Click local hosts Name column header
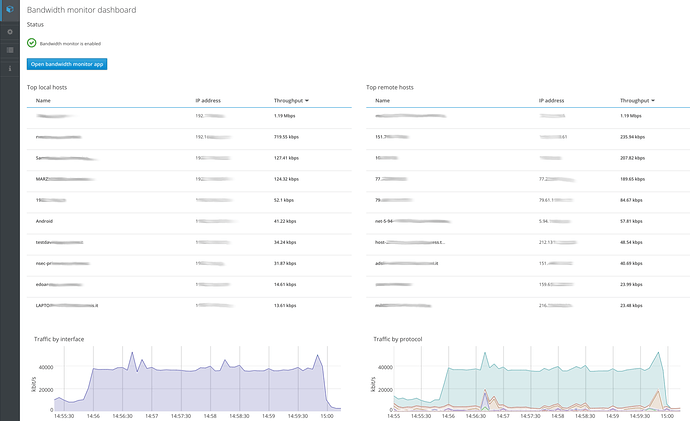 point(43,101)
